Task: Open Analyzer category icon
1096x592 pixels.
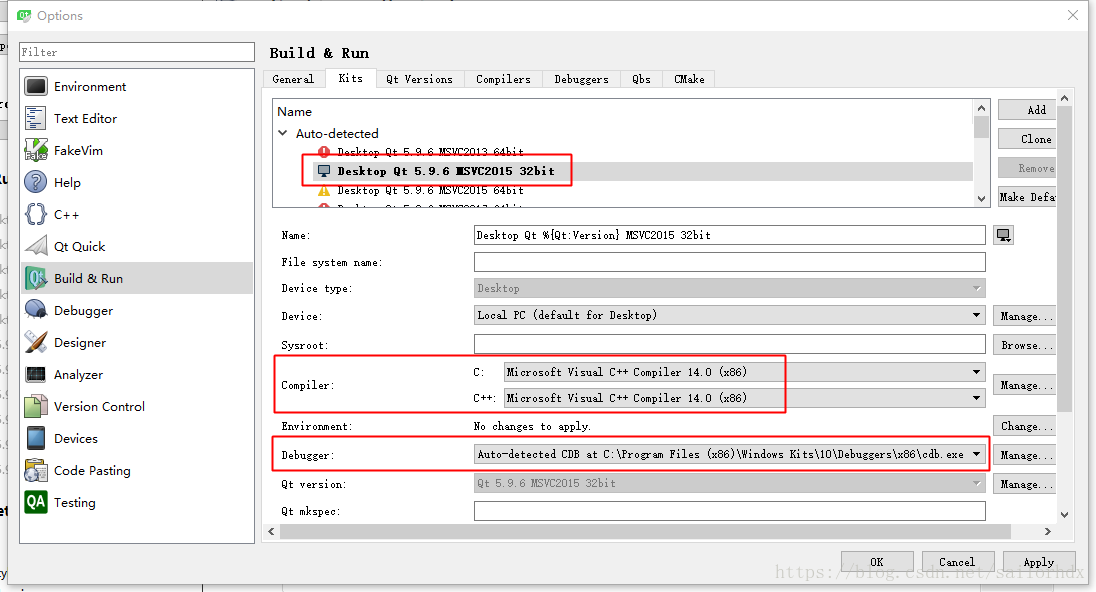Action: (x=36, y=375)
